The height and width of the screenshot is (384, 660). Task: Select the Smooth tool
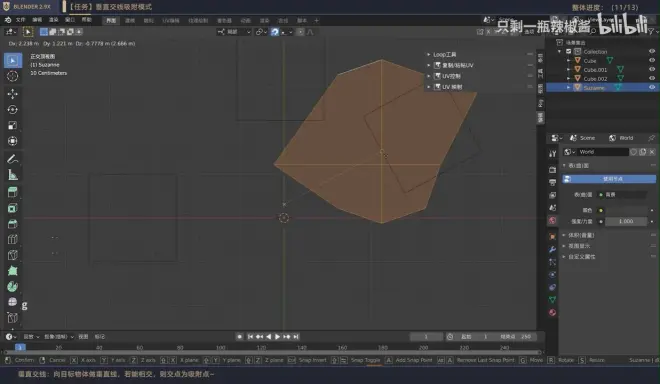(13, 302)
